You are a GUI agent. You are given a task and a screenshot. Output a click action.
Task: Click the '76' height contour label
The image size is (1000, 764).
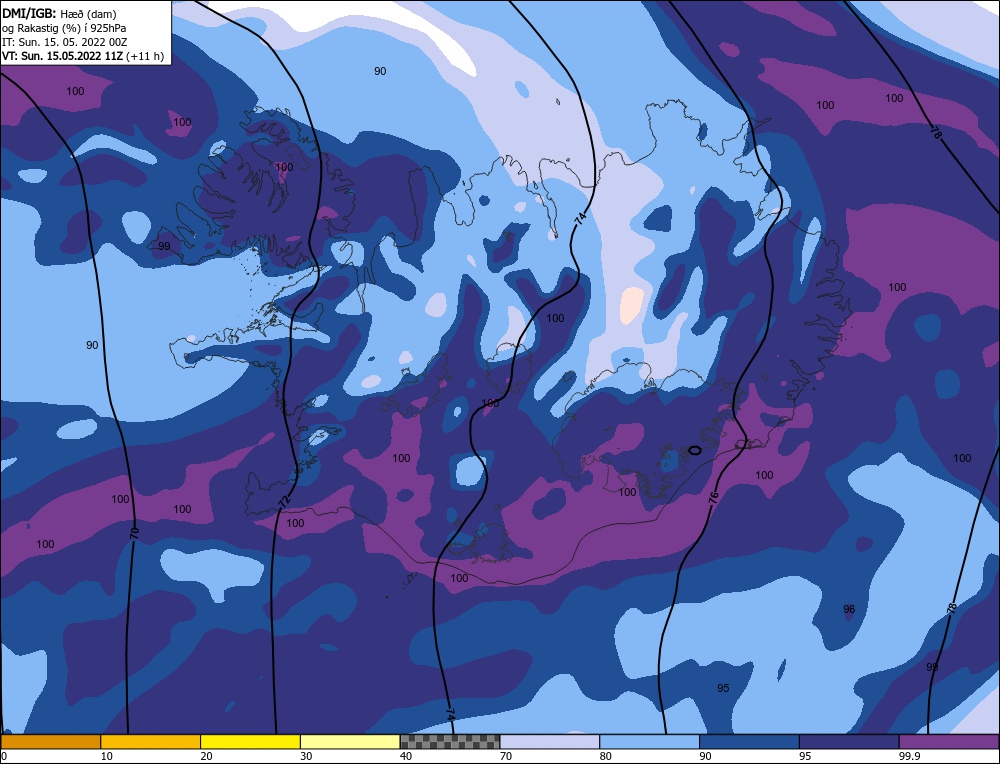[x=714, y=498]
